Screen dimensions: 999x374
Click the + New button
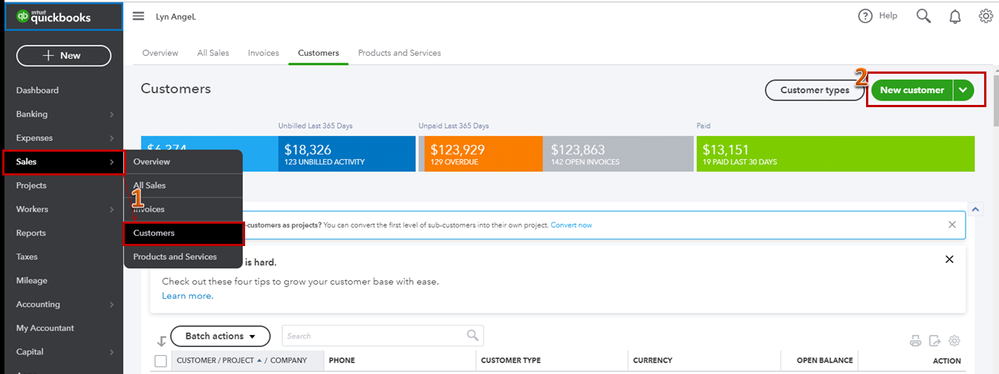pyautogui.click(x=64, y=55)
